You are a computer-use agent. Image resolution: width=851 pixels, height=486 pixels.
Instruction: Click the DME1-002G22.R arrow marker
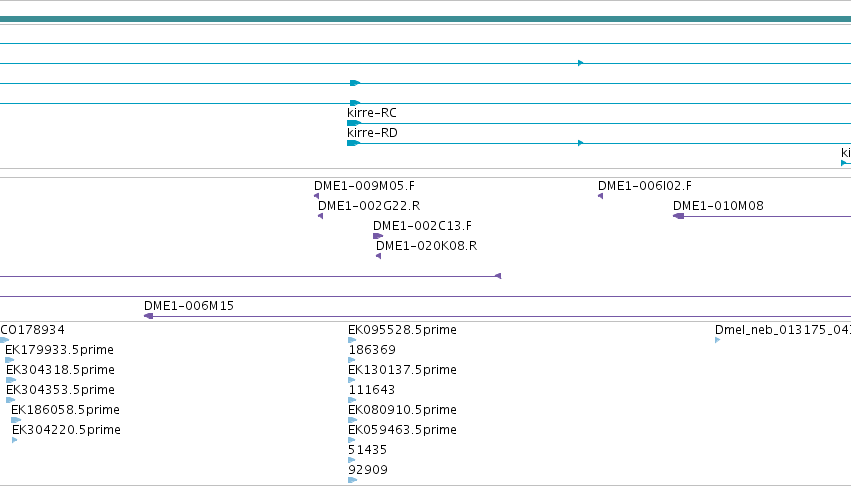tap(320, 216)
